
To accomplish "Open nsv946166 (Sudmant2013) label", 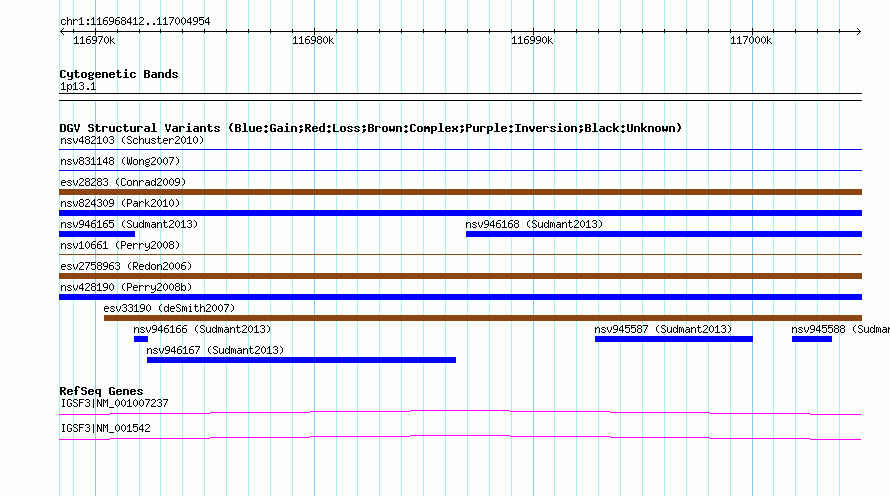I will (202, 329).
